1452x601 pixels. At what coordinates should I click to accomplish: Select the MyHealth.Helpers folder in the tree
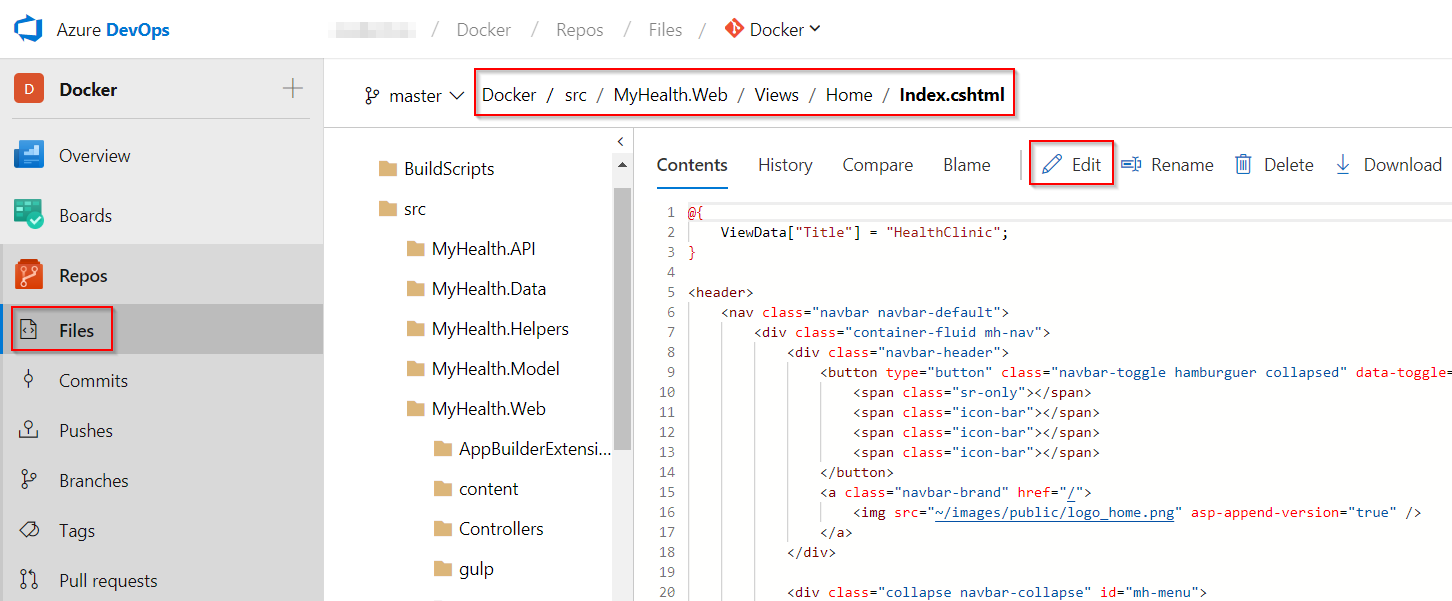pyautogui.click(x=500, y=329)
